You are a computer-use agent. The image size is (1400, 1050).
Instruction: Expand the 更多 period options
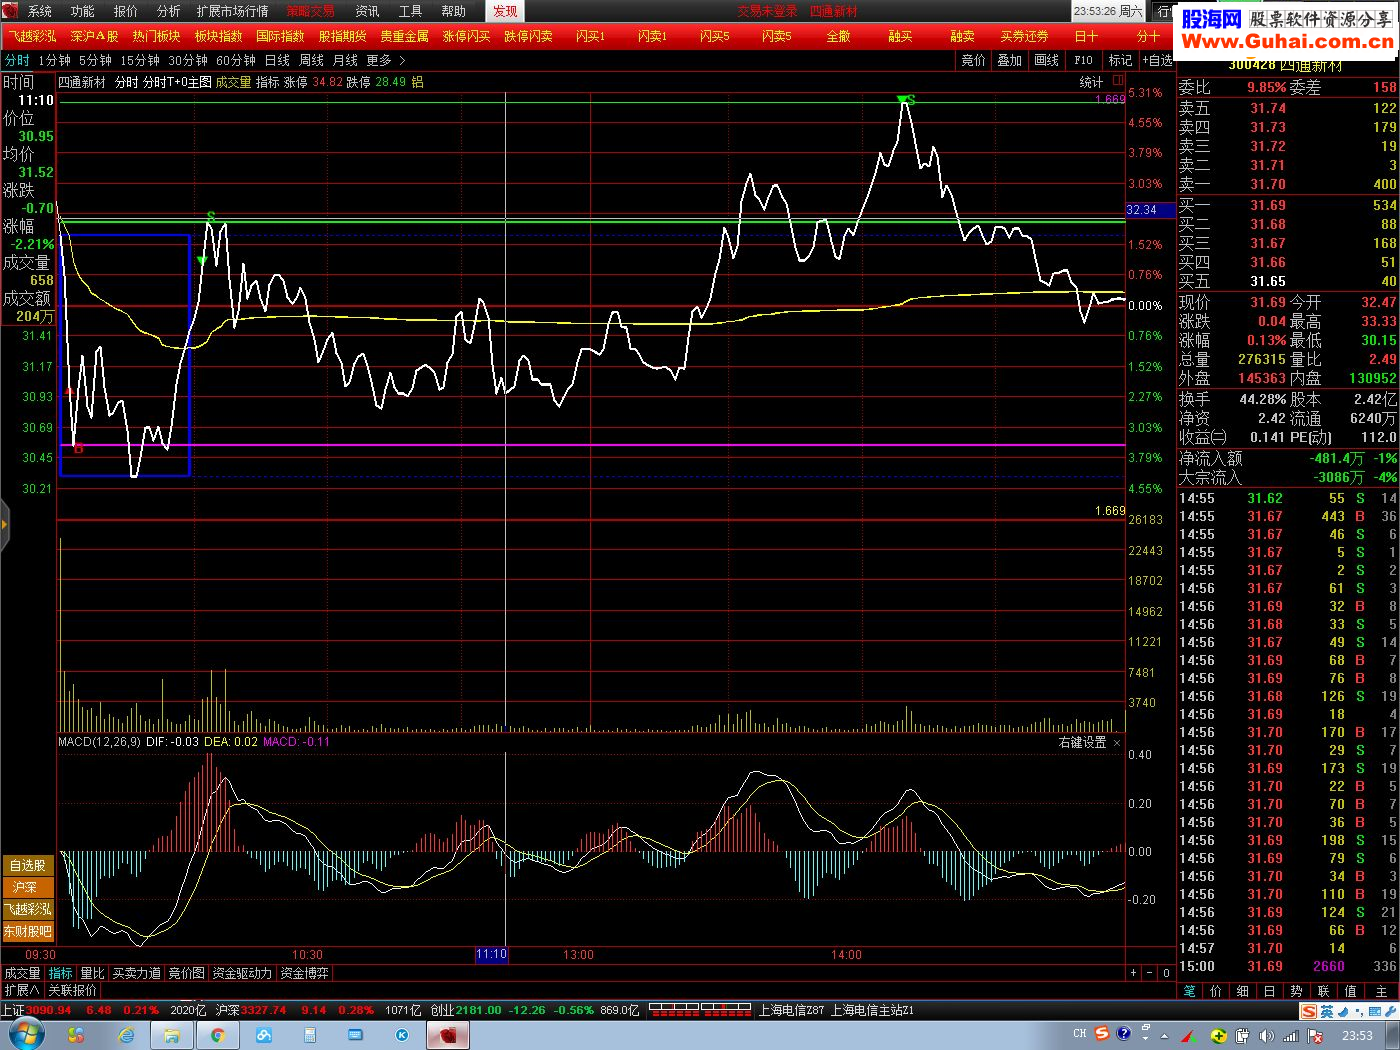[x=386, y=61]
